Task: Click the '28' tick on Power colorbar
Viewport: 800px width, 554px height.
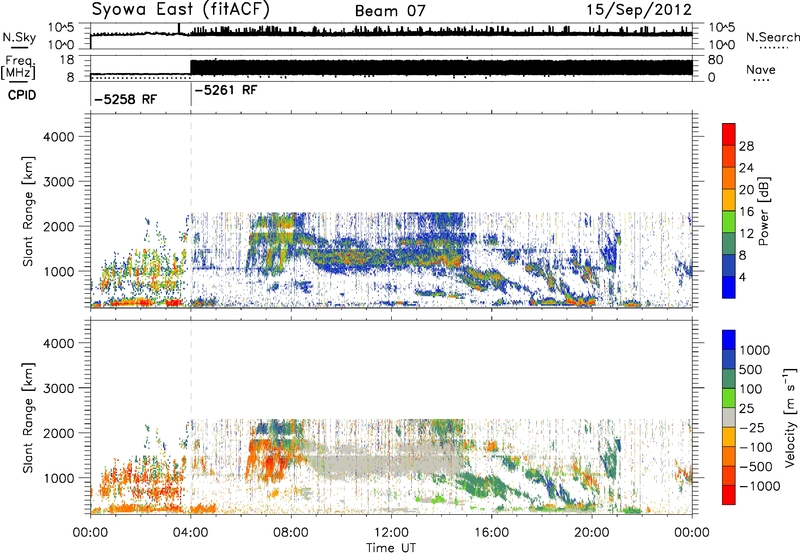Action: 746,146
